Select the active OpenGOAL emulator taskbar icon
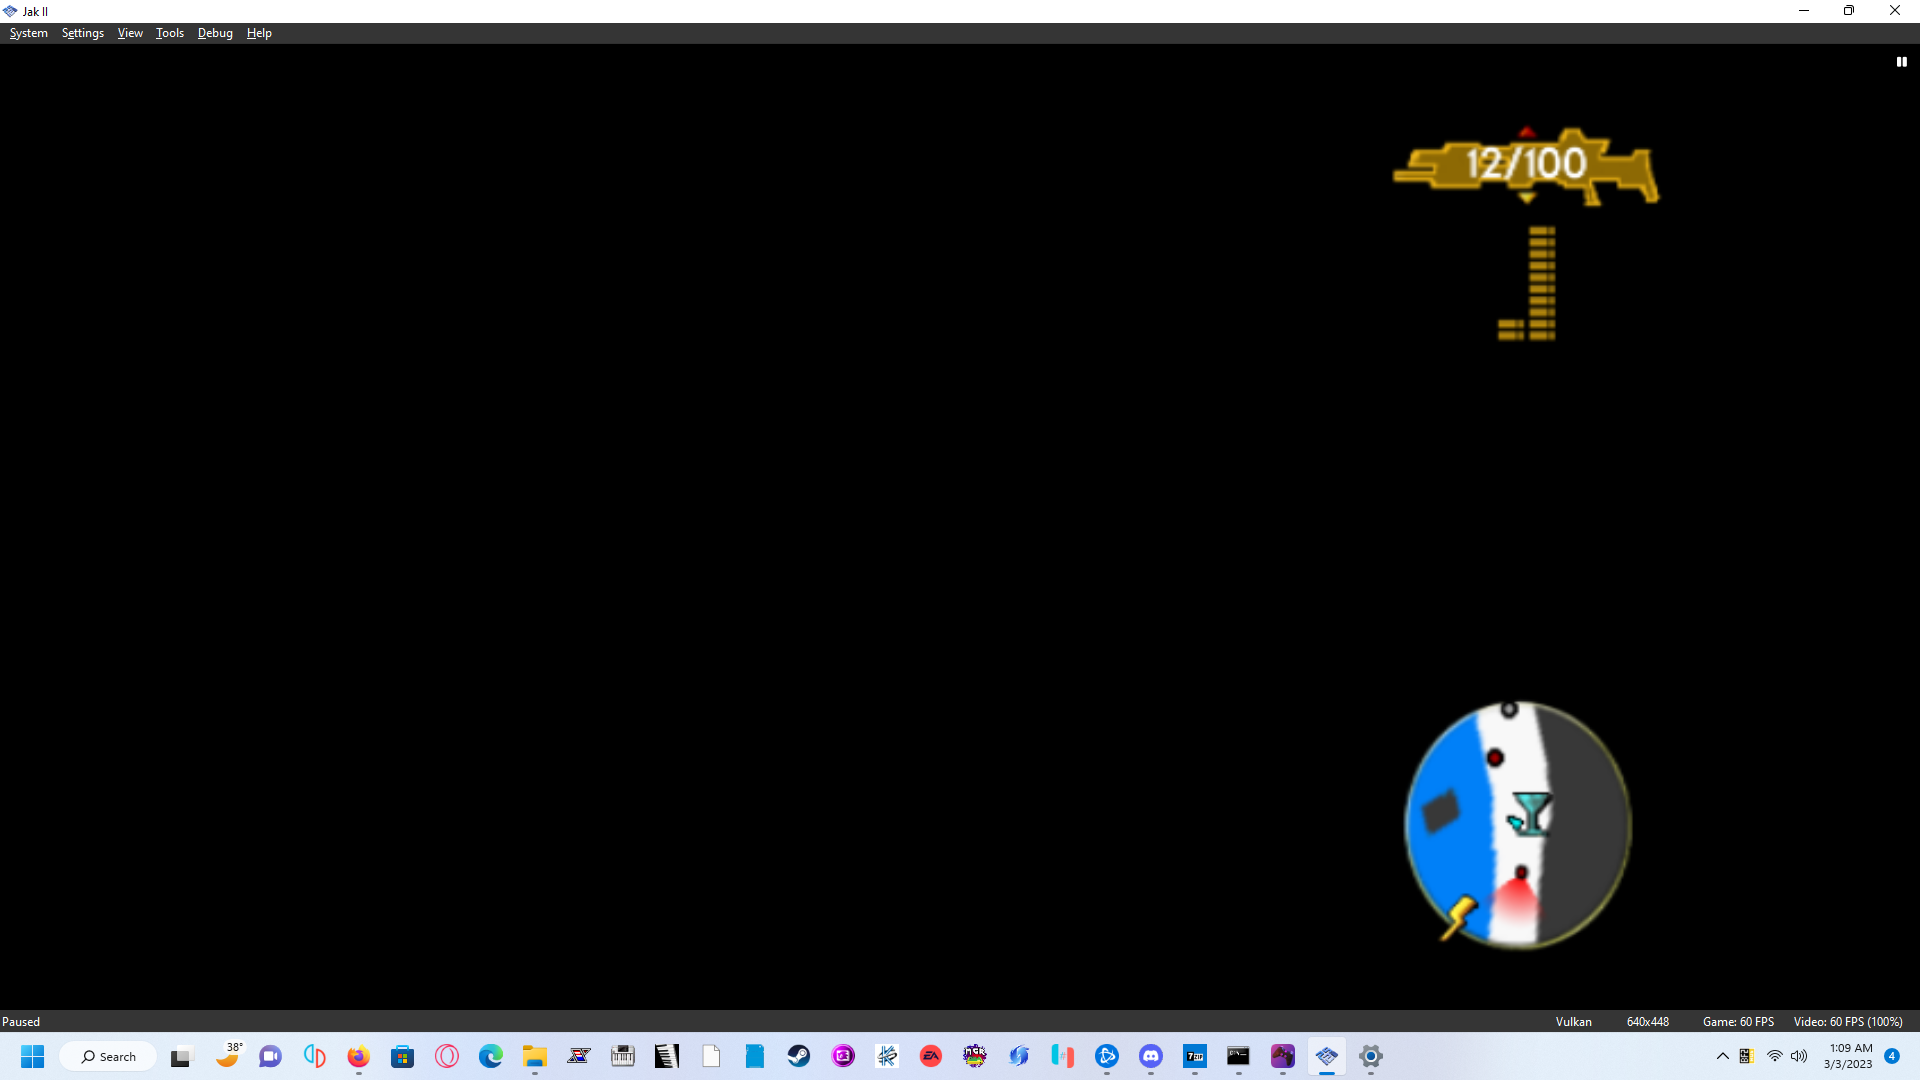Image resolution: width=1920 pixels, height=1080 pixels. click(x=1327, y=1056)
